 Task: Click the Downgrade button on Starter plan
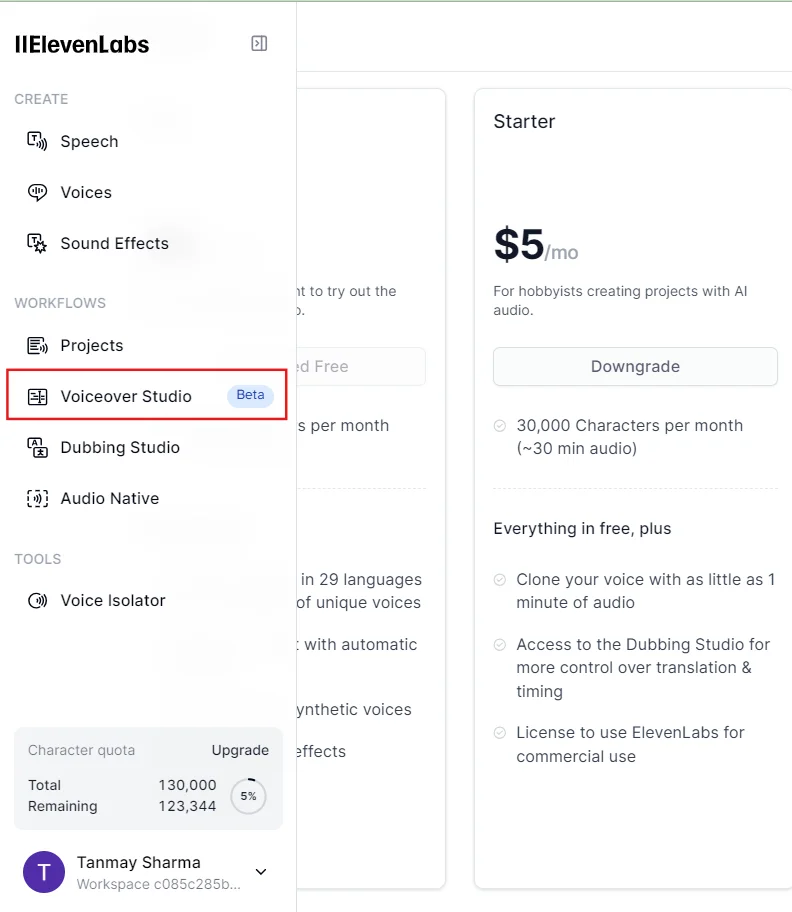click(635, 366)
